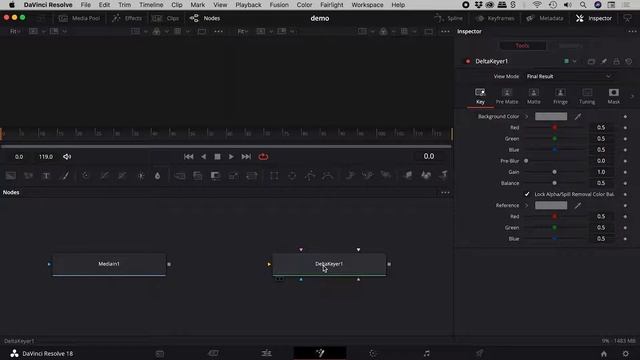Switch to the Matte tab
The image size is (640, 360).
click(x=533, y=97)
